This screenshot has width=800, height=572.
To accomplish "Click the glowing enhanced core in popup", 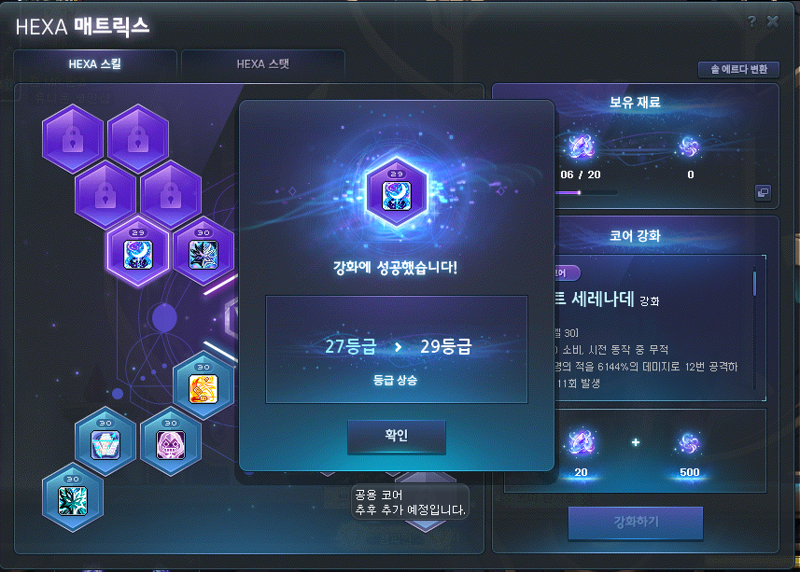I will pyautogui.click(x=396, y=193).
